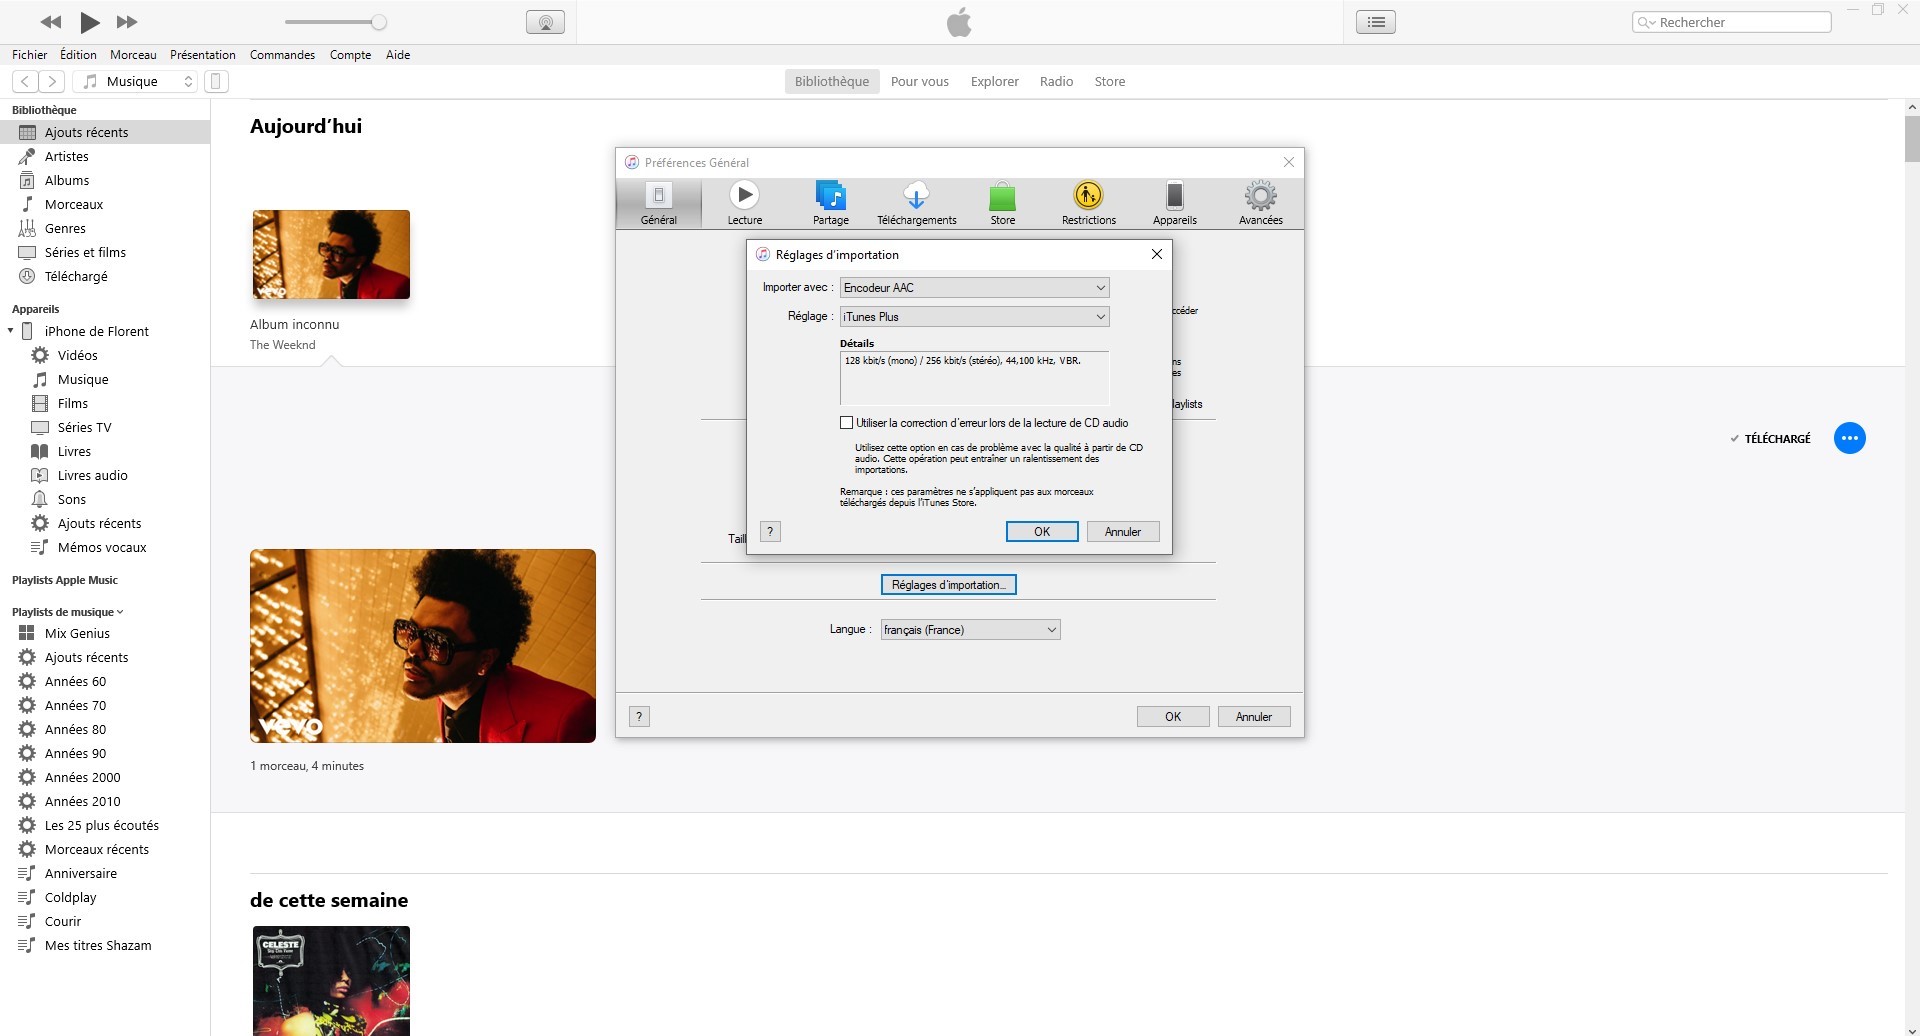Open the Lecture preferences tab
1920x1036 pixels.
coord(744,203)
